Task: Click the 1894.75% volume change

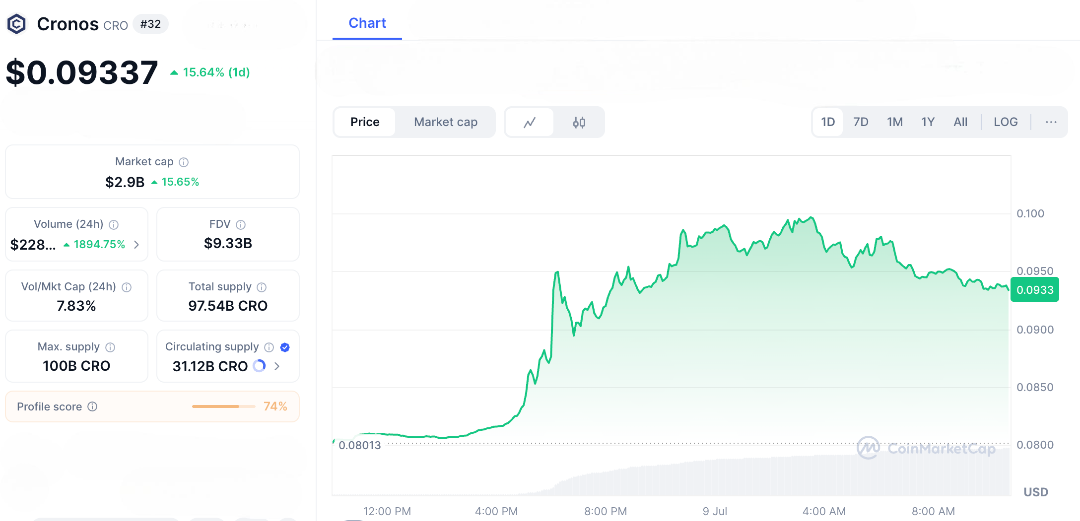Action: tap(94, 244)
